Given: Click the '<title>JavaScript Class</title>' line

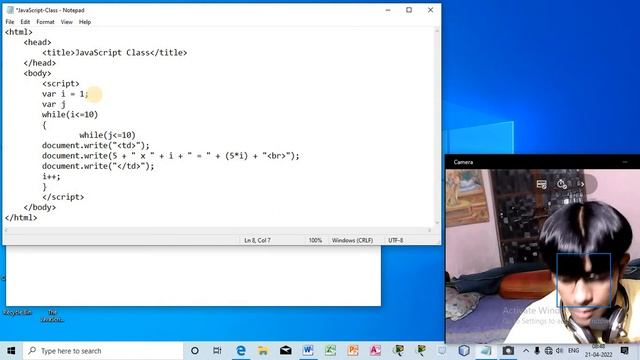Looking at the screenshot, I should pos(115,53).
